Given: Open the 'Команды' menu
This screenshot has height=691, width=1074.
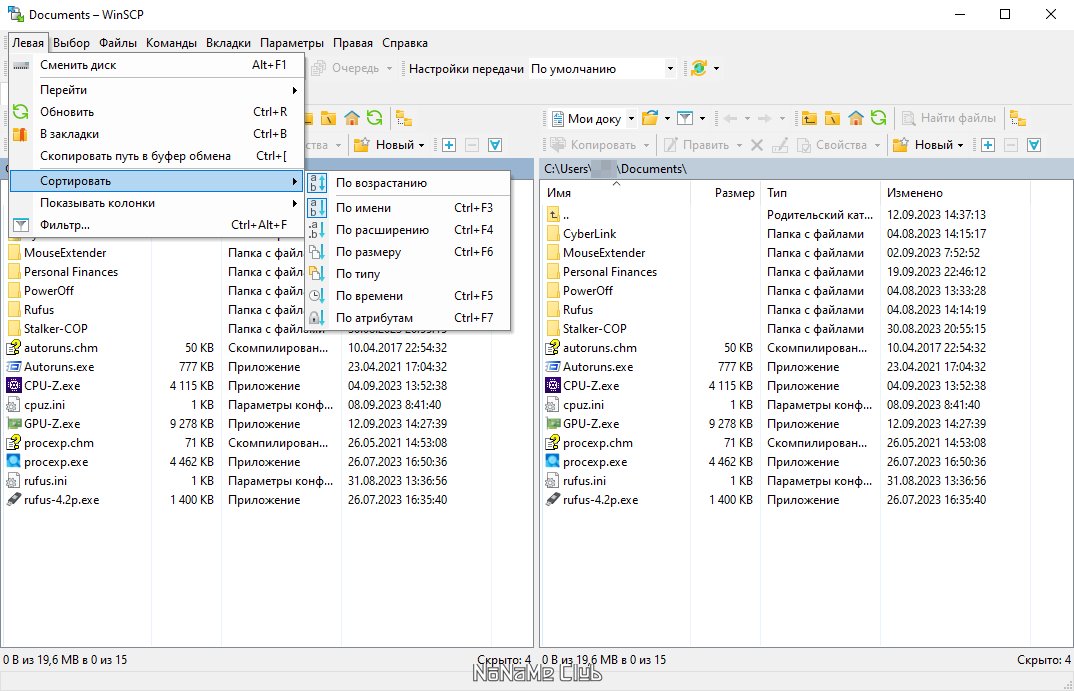Looking at the screenshot, I should [x=171, y=43].
